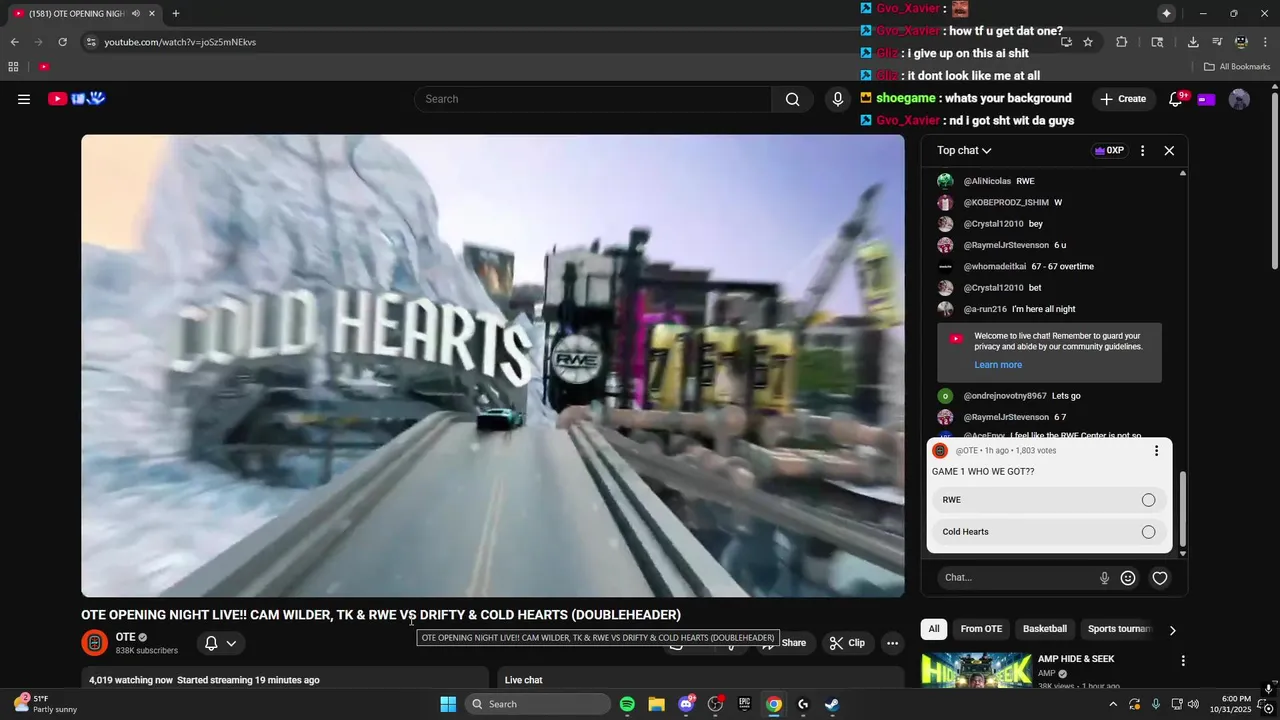Select the From OTE chip
Image resolution: width=1280 pixels, height=720 pixels.
(981, 629)
